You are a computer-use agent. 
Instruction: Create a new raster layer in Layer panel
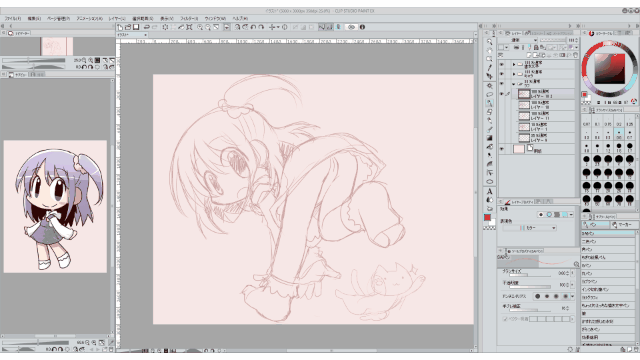tap(529, 55)
